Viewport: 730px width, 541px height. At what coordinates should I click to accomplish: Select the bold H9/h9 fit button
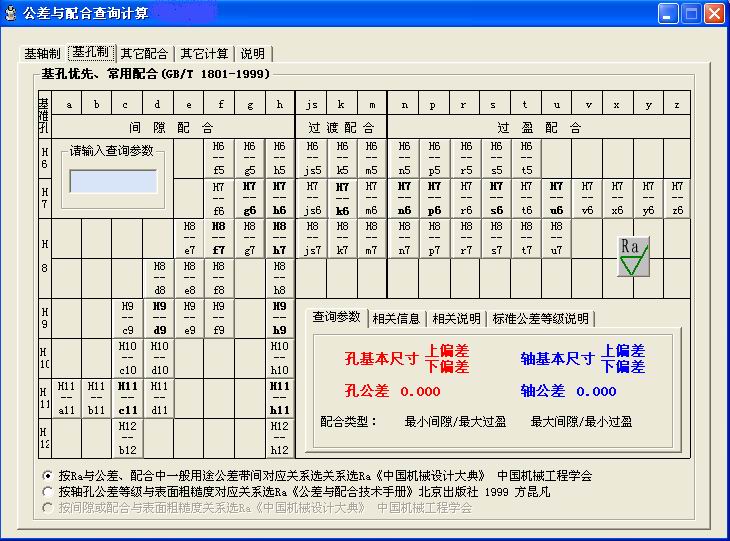279,318
